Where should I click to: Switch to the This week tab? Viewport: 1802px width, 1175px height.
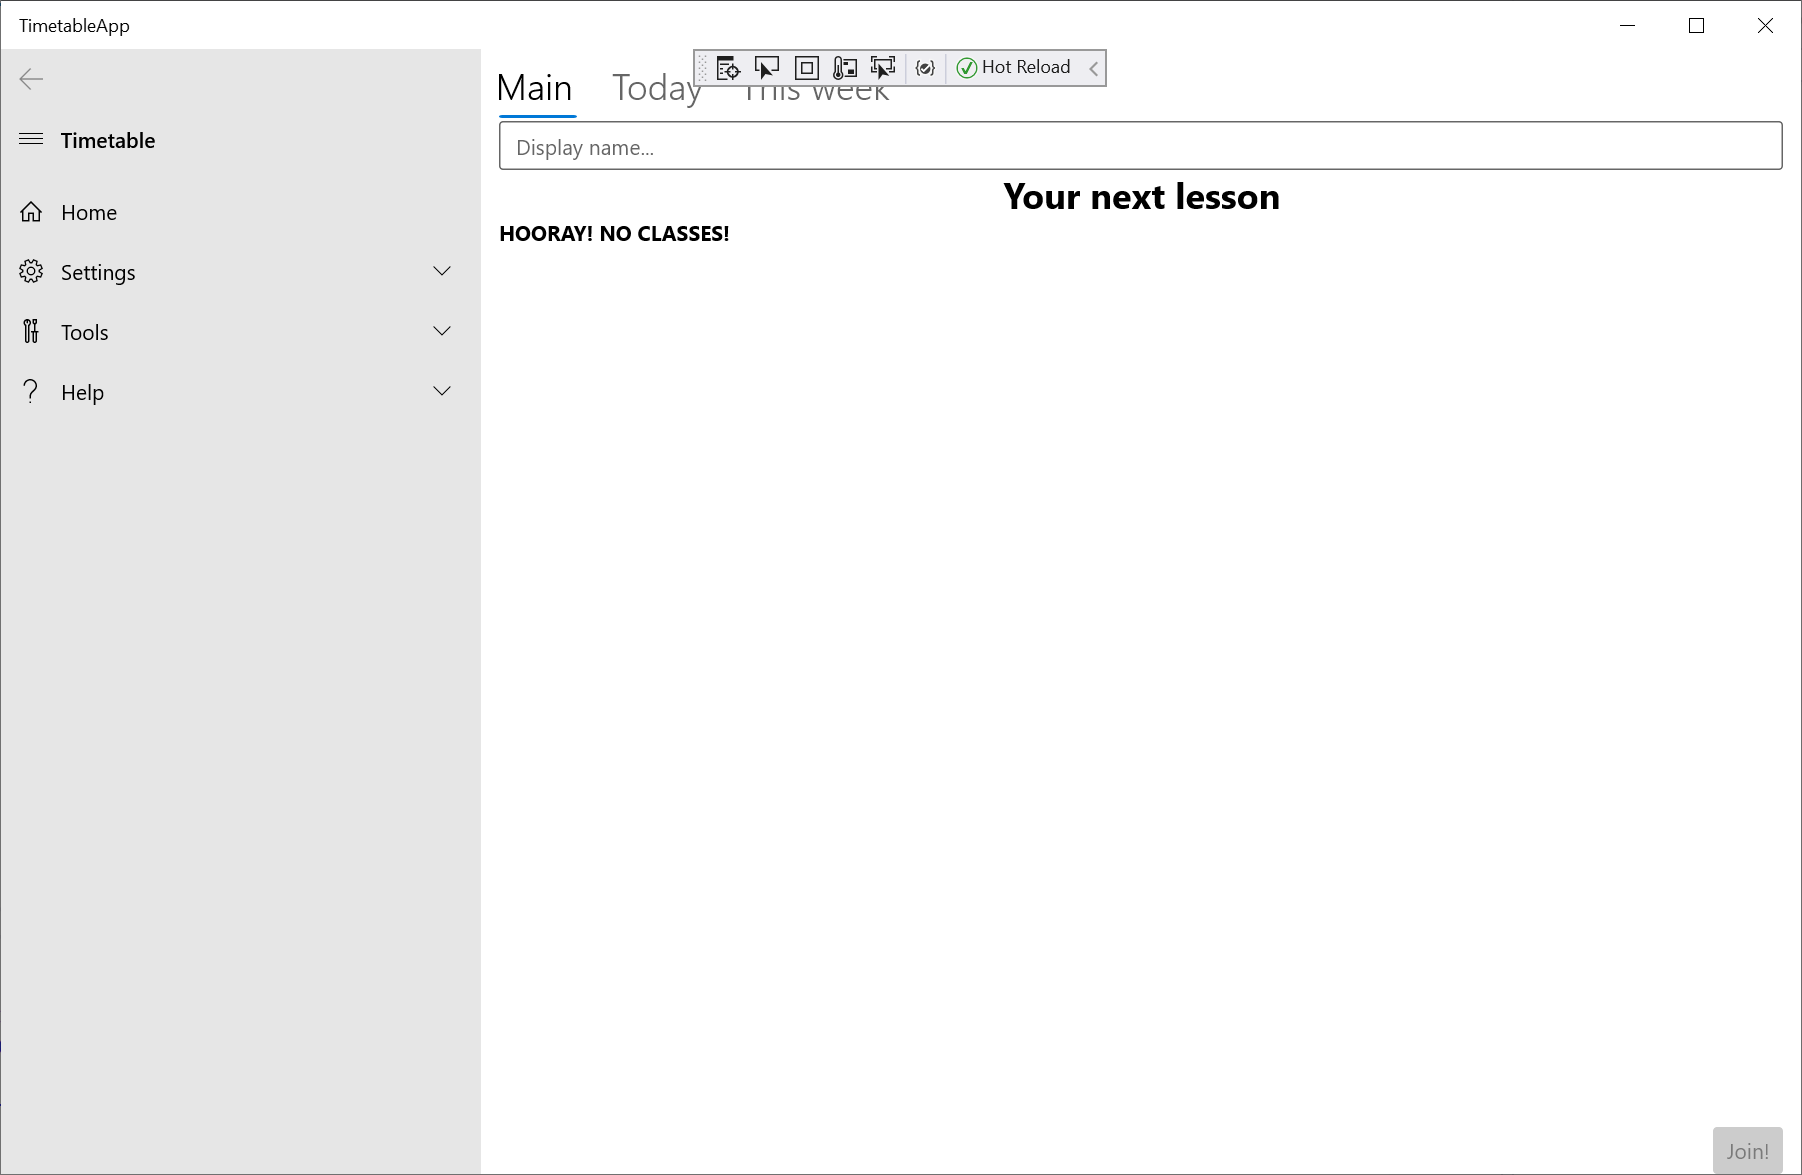[x=816, y=91]
